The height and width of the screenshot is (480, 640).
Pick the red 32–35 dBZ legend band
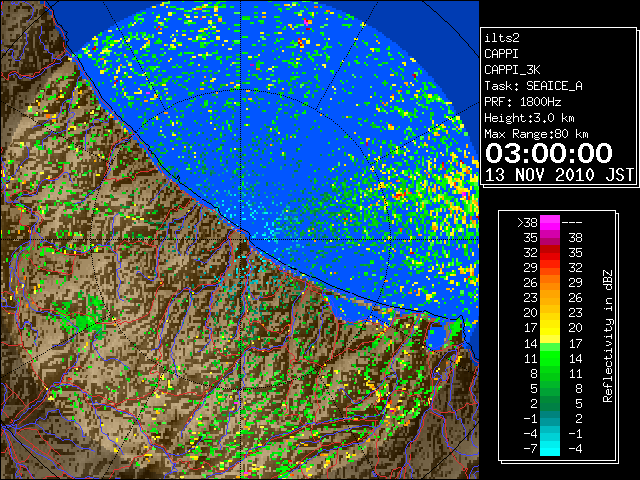(x=550, y=253)
